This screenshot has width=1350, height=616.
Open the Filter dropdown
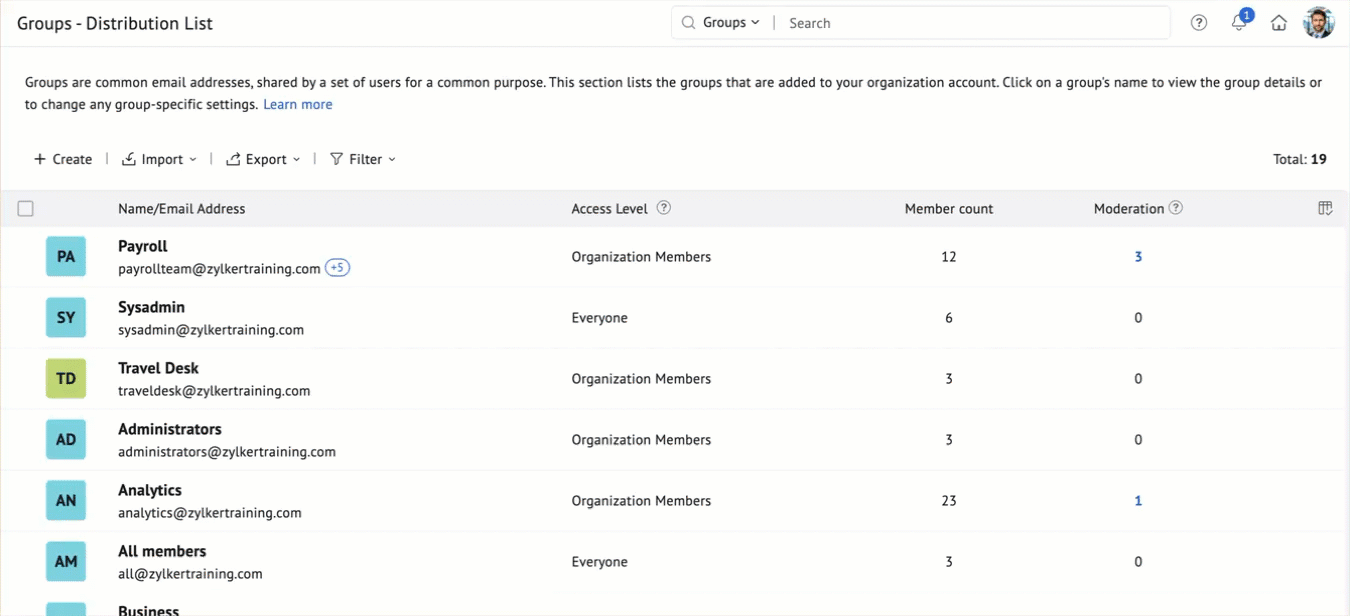point(363,159)
